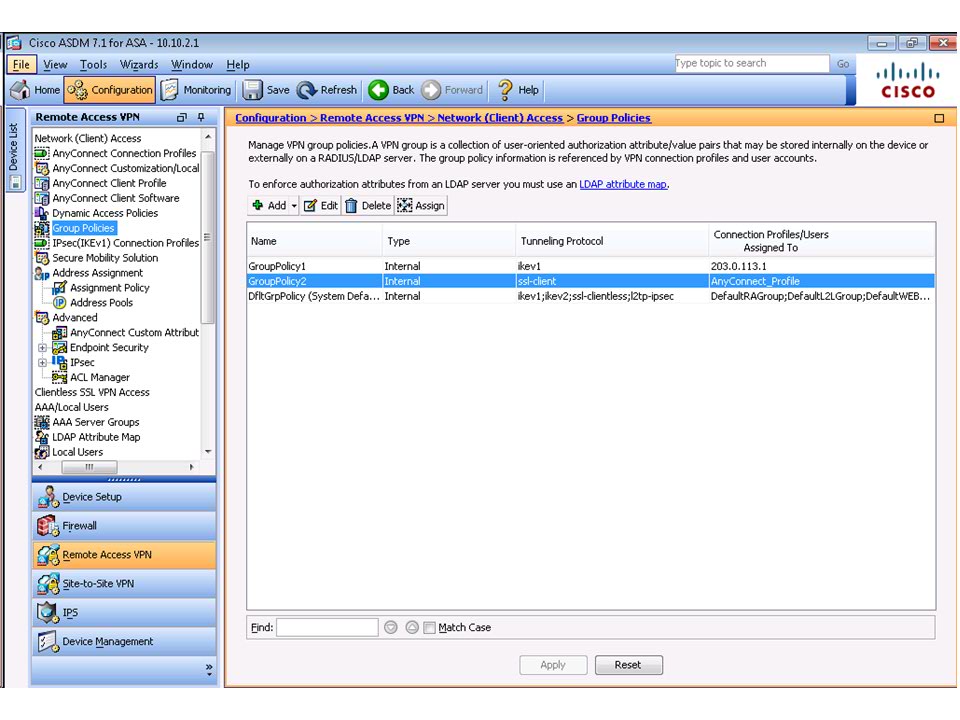Toggle the Match Case checkbox
This screenshot has height=720, width=960.
430,628
